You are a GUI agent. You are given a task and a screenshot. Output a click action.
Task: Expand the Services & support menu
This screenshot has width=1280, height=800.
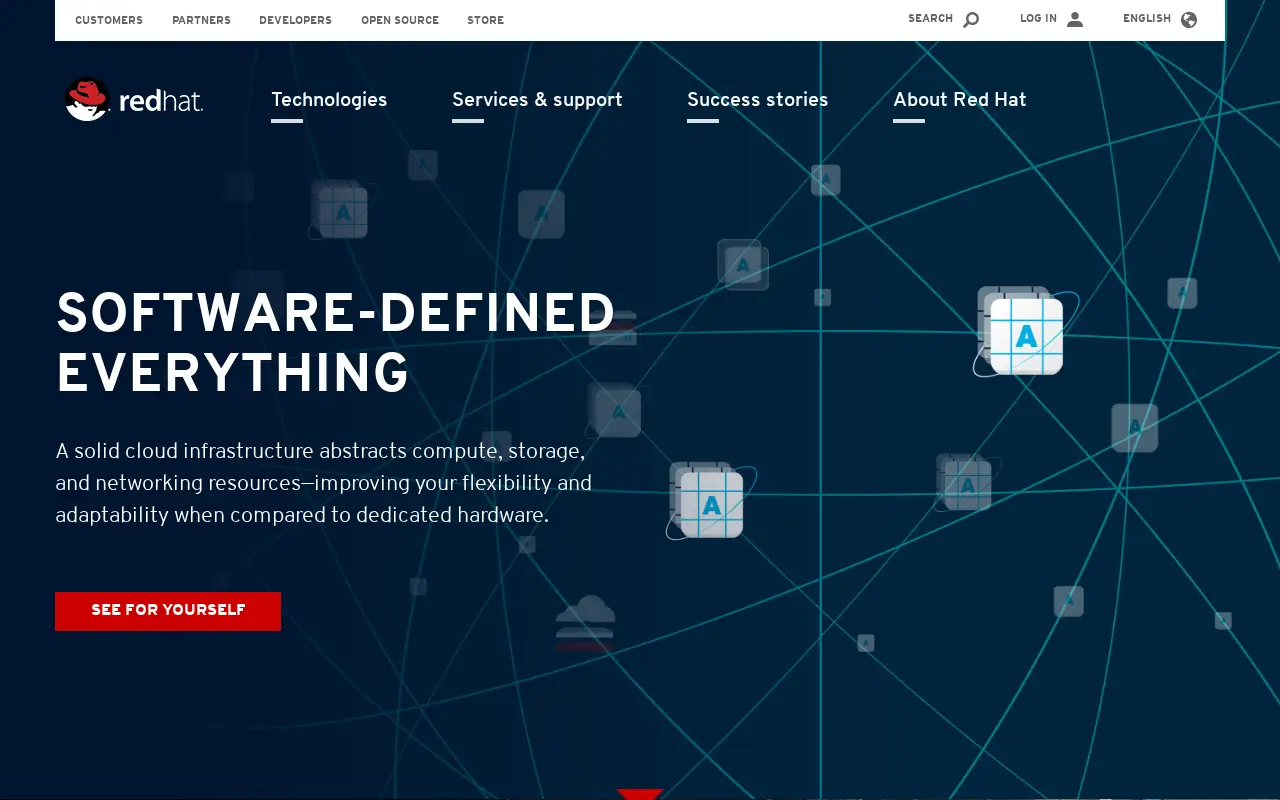tap(537, 100)
